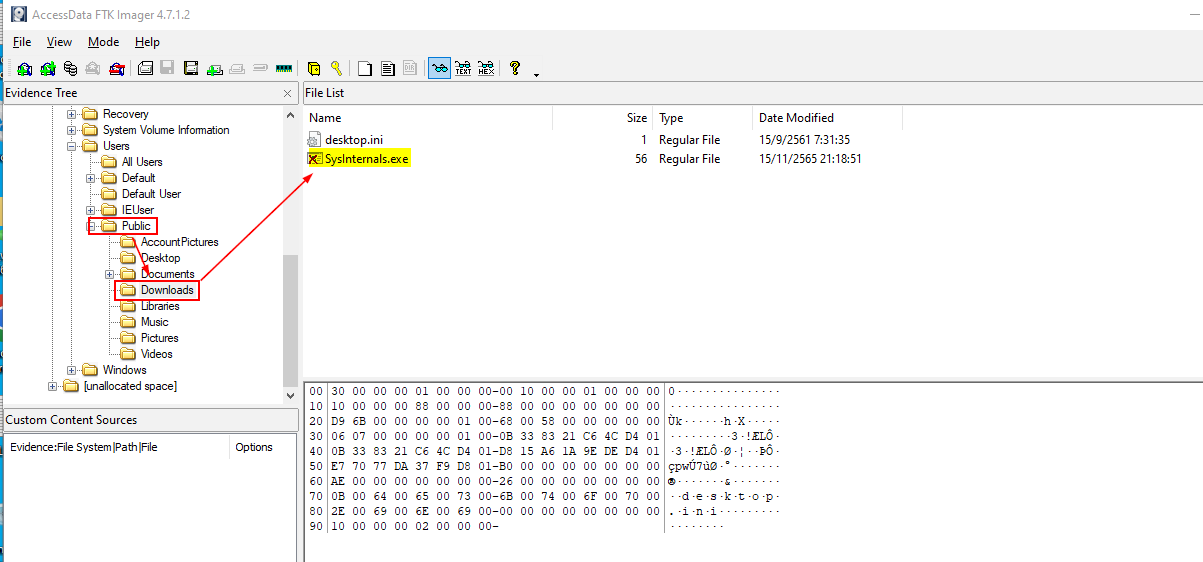Image resolution: width=1203 pixels, height=562 pixels.
Task: Expand the Documents folder node
Action: click(x=110, y=274)
